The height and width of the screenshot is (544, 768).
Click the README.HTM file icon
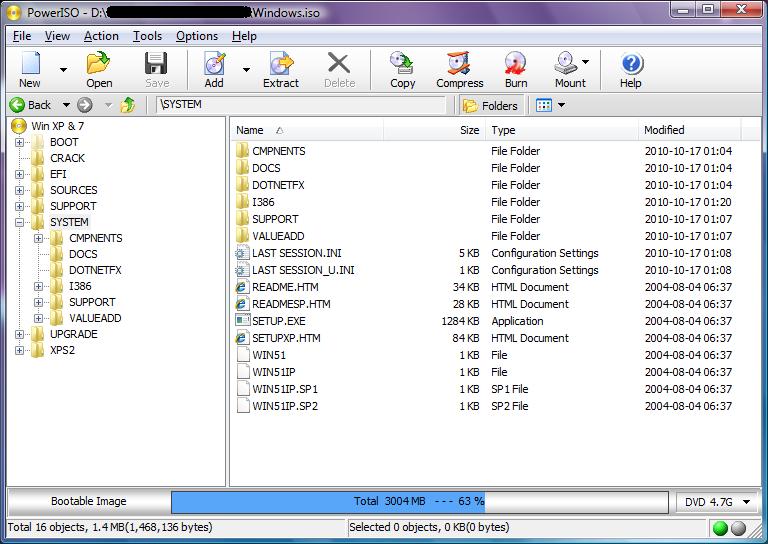(242, 287)
